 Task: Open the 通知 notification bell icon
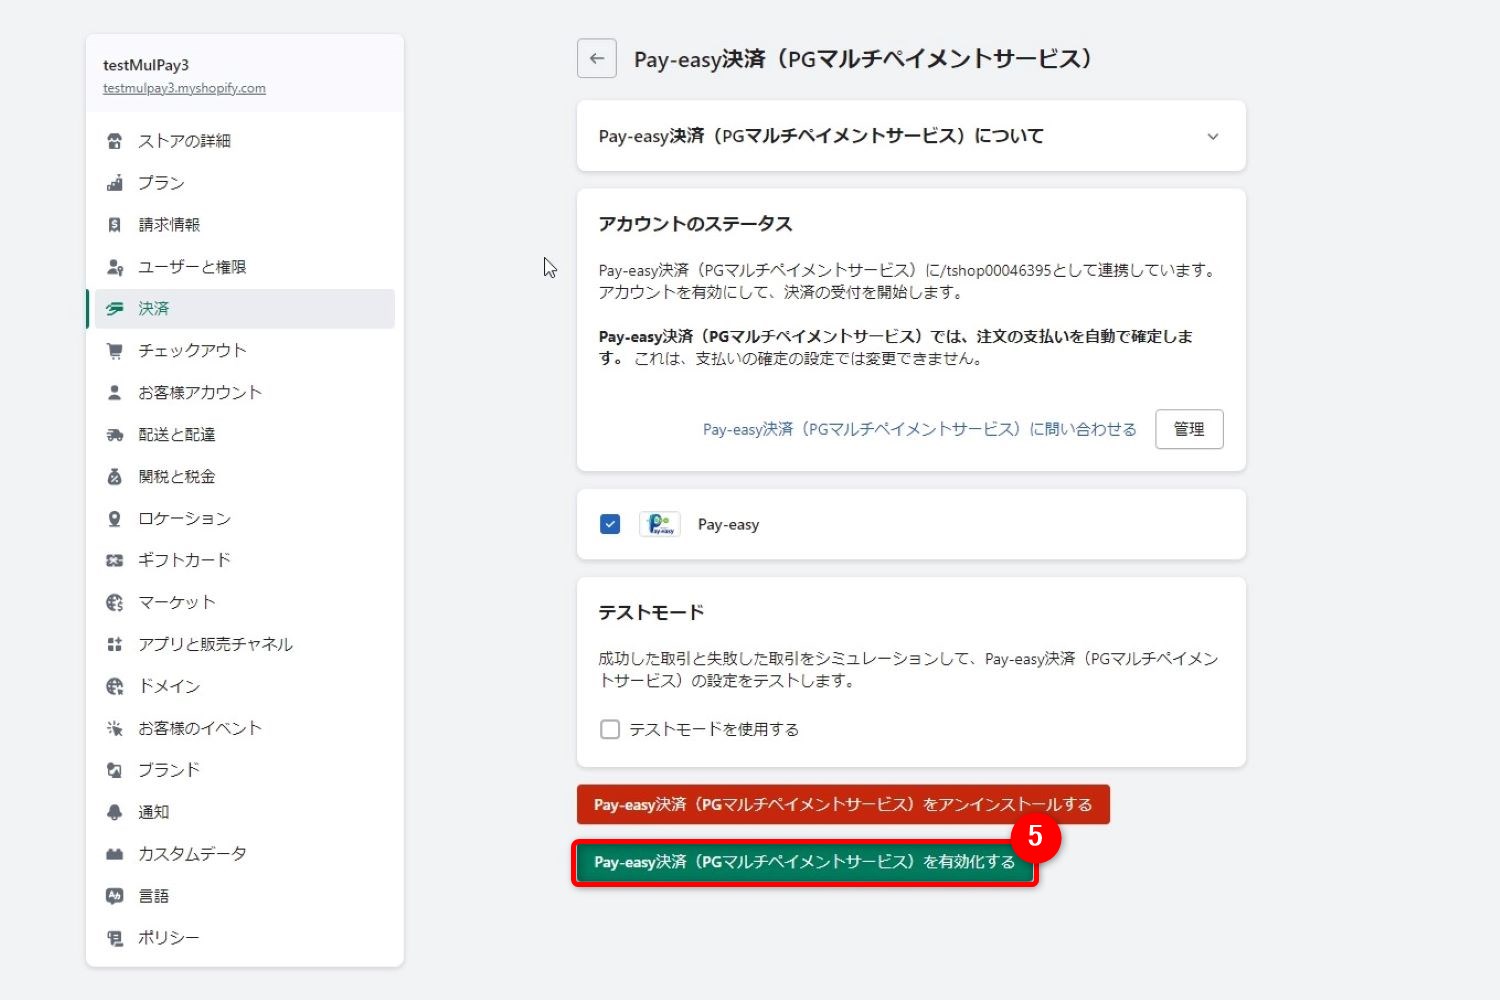pyautogui.click(x=114, y=811)
